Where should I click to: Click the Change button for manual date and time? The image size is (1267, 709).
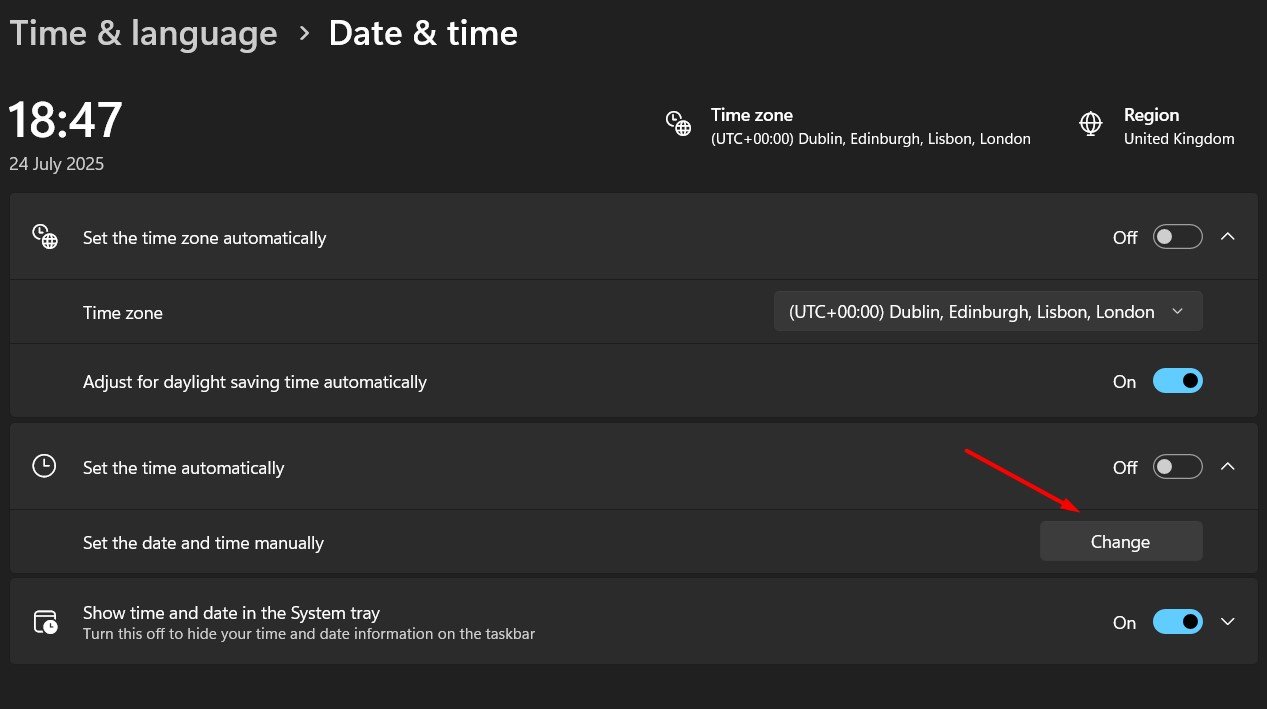1121,541
